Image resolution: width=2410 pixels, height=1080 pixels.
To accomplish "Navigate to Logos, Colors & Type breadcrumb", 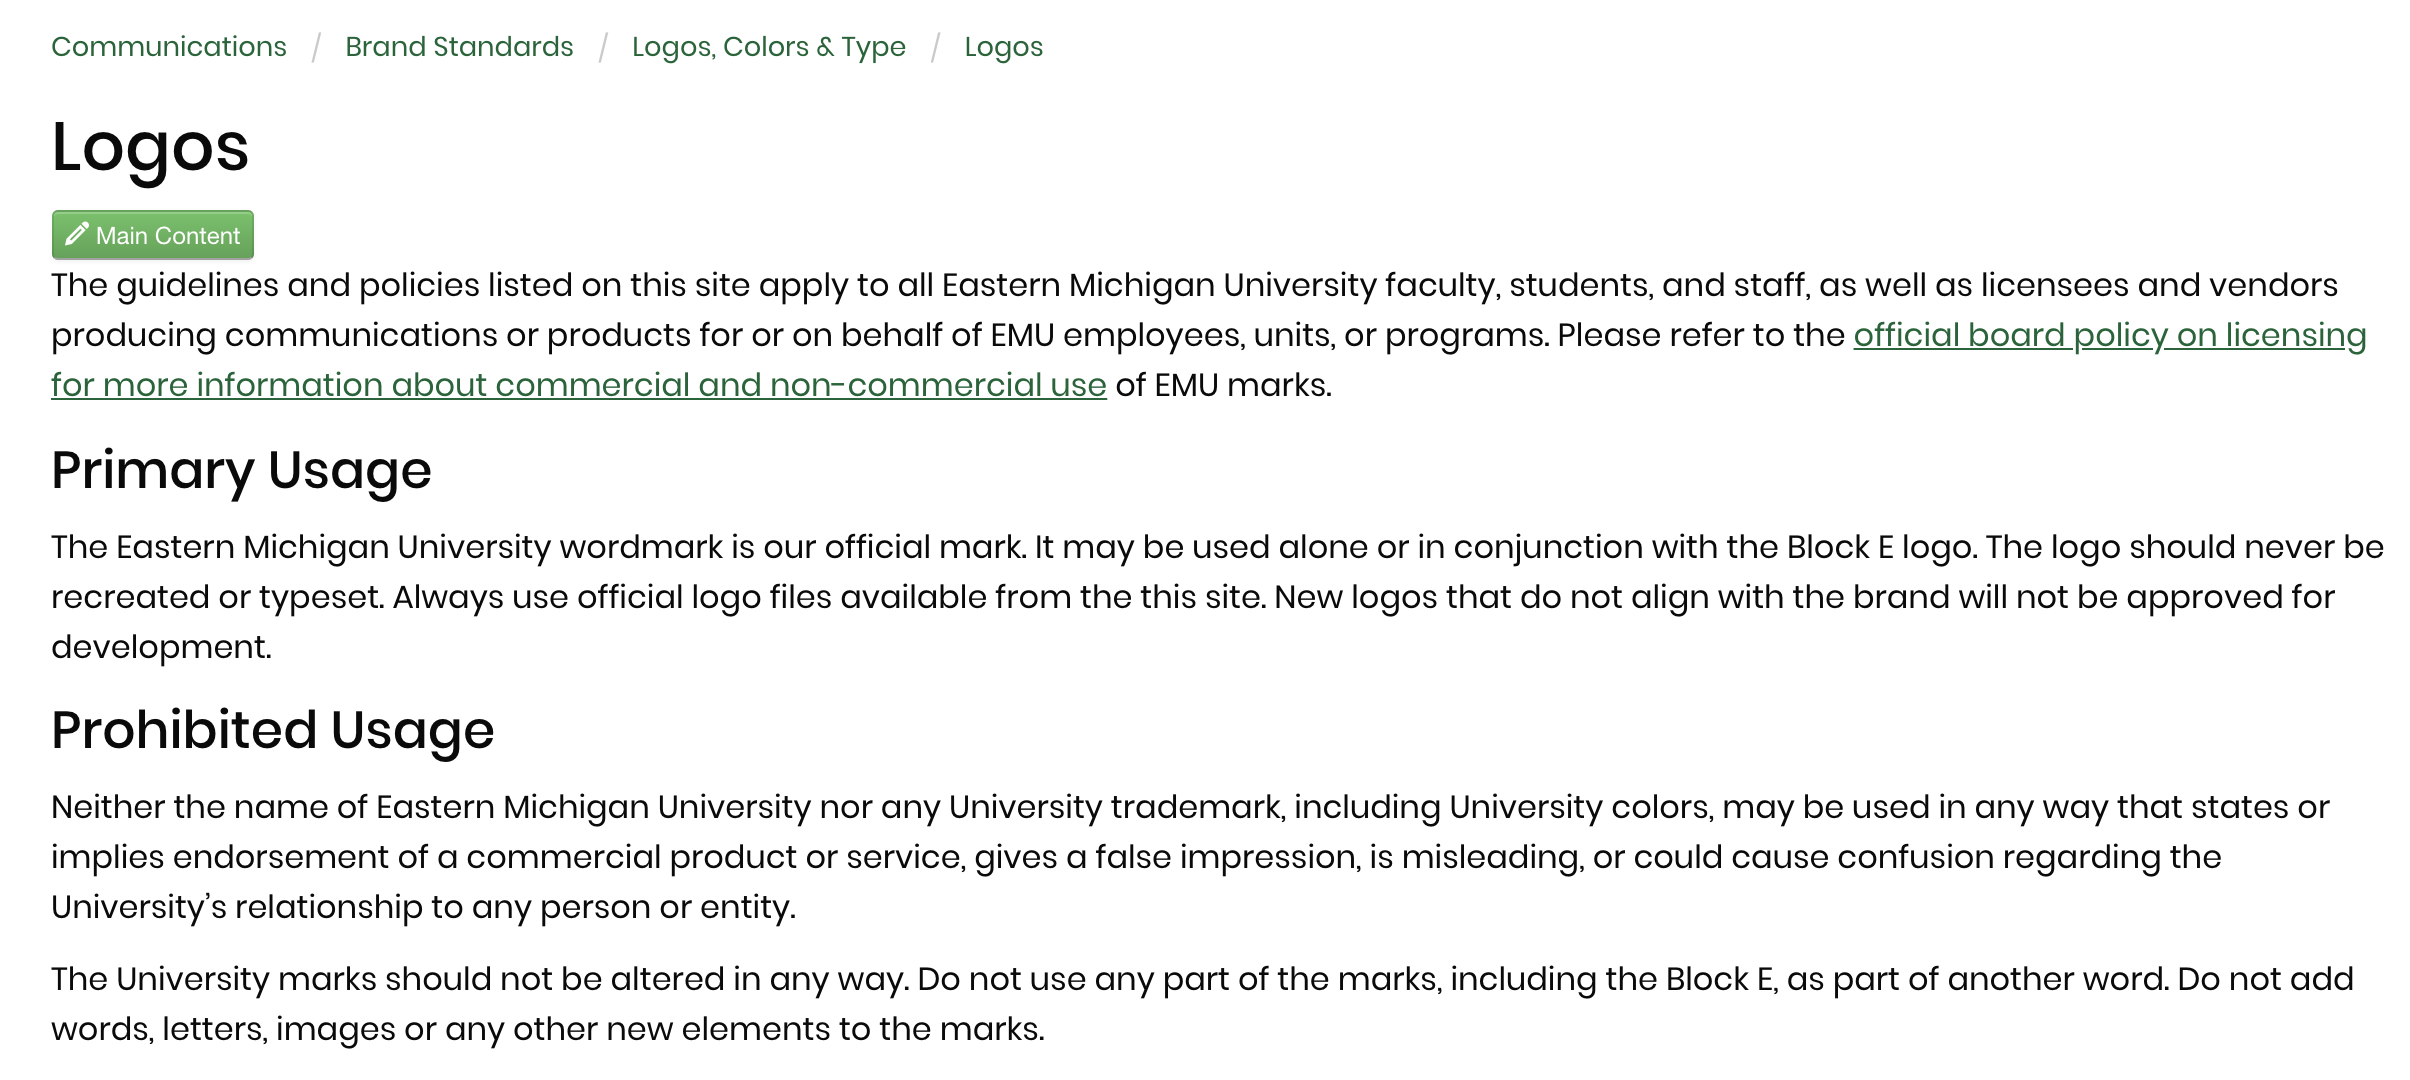I will (769, 47).
